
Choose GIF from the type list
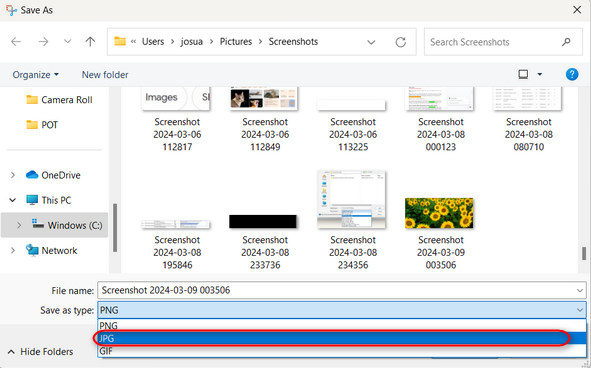pos(341,351)
